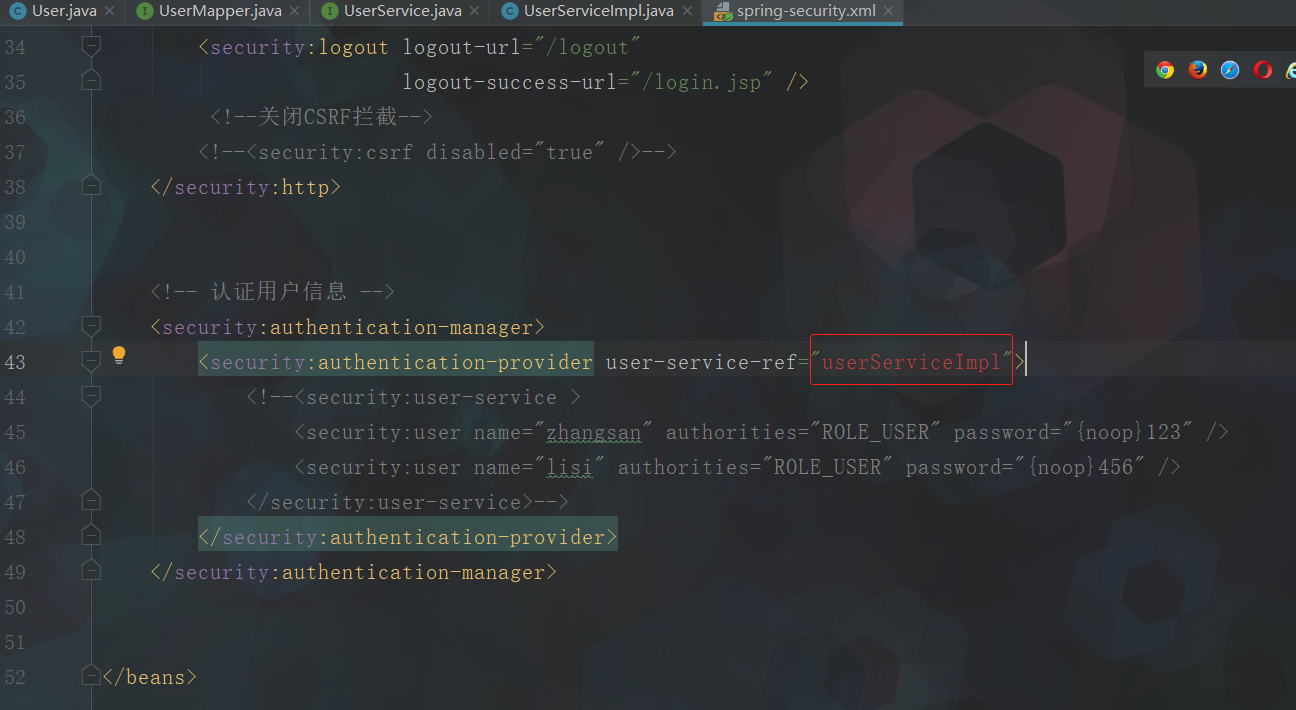Open in Chrome browser icon
Image resolution: width=1296 pixels, height=710 pixels.
1165,70
